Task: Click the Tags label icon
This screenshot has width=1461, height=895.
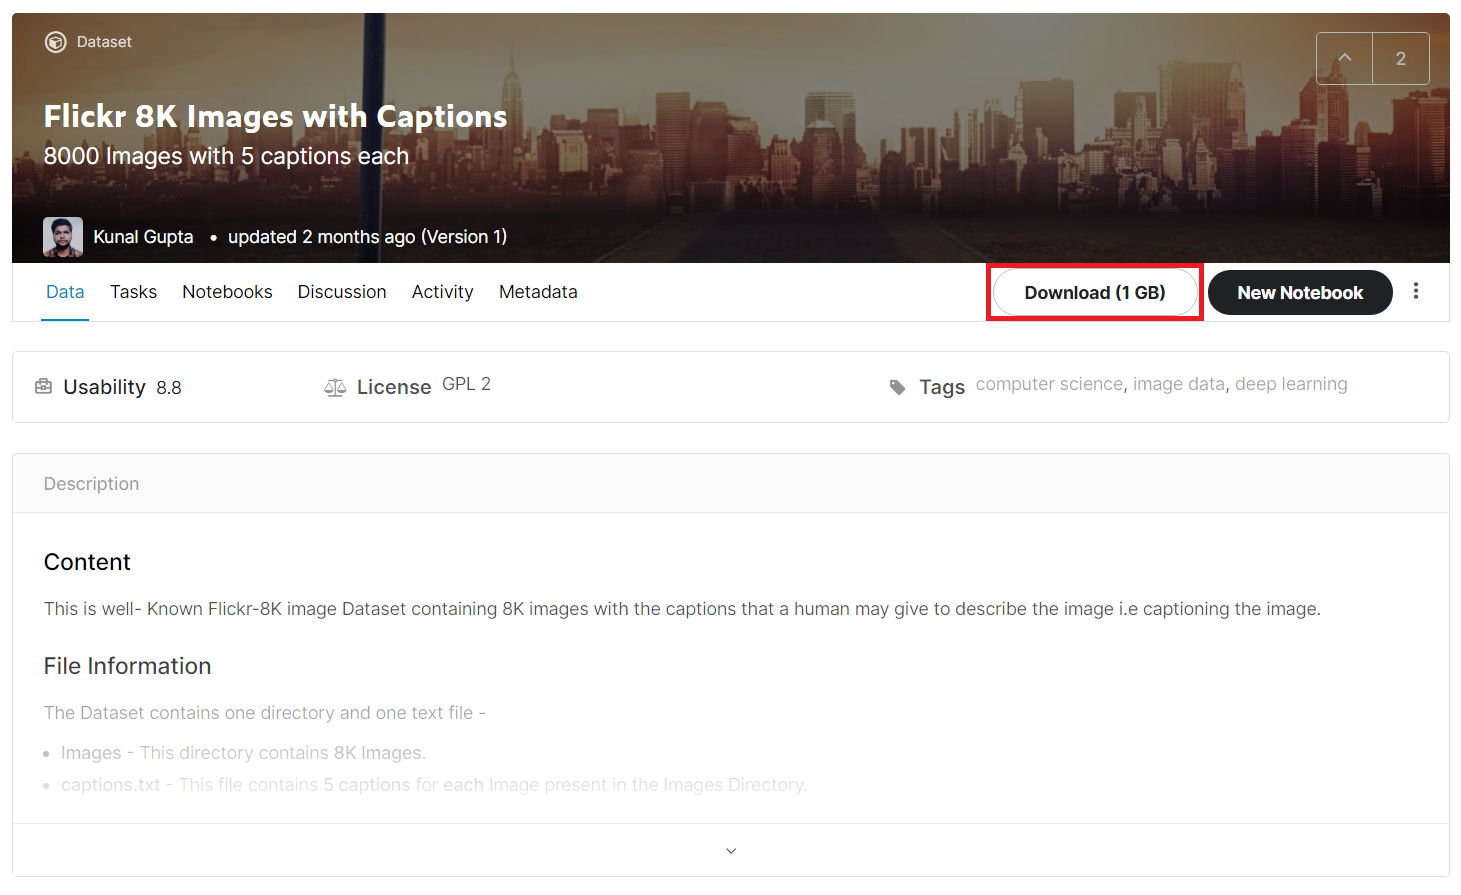Action: pyautogui.click(x=898, y=387)
